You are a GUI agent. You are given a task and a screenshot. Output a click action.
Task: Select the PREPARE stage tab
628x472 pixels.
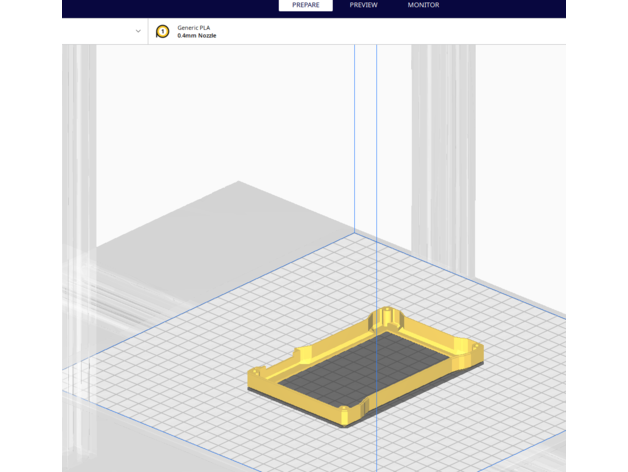click(305, 5)
